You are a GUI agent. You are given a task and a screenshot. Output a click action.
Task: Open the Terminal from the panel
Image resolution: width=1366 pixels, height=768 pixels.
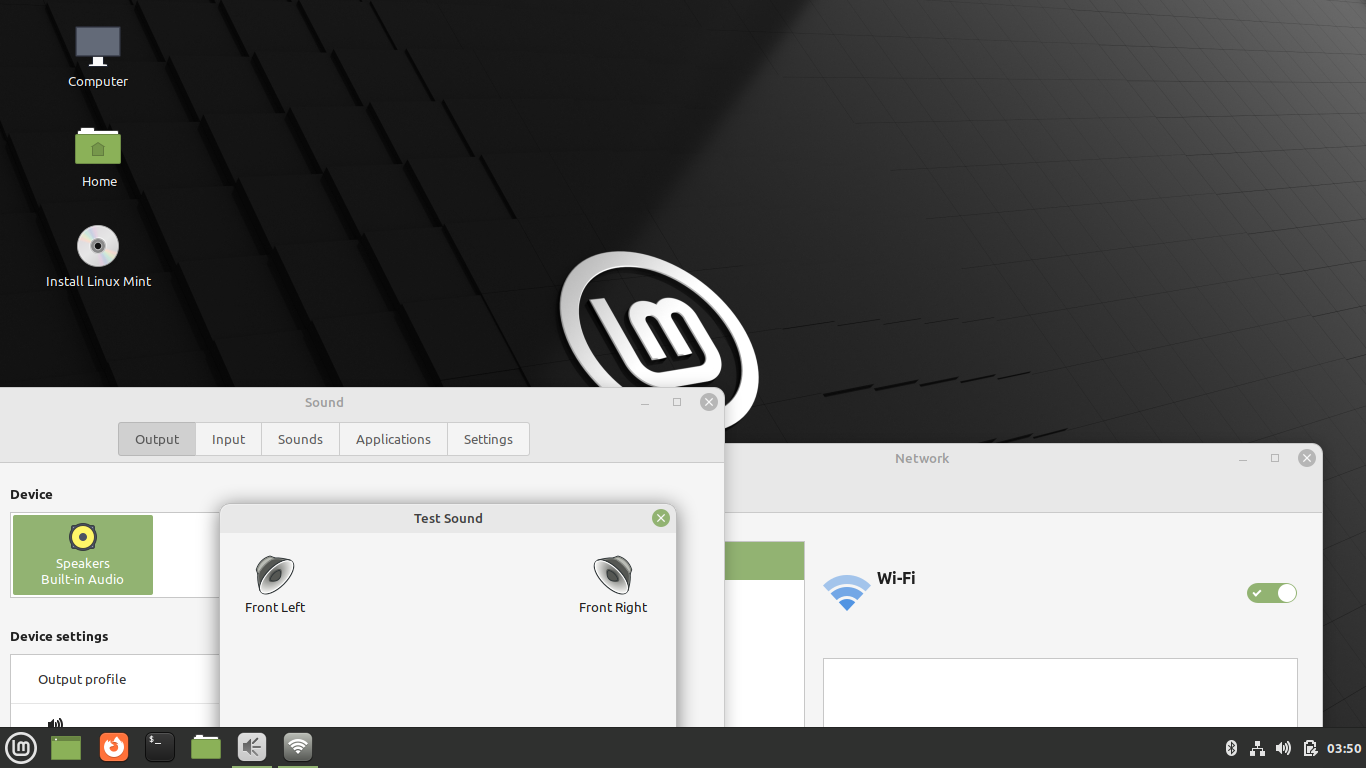(x=160, y=747)
